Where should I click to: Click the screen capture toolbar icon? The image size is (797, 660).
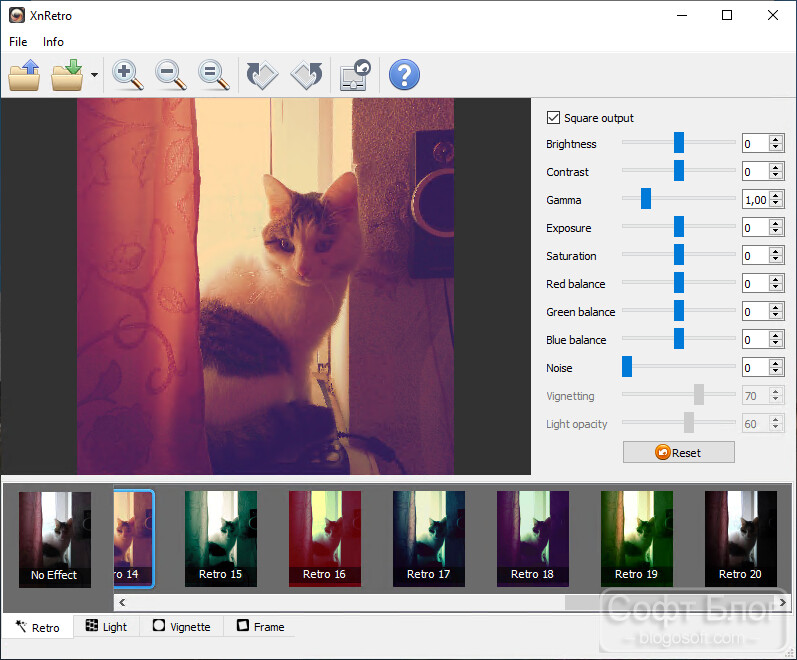point(355,75)
